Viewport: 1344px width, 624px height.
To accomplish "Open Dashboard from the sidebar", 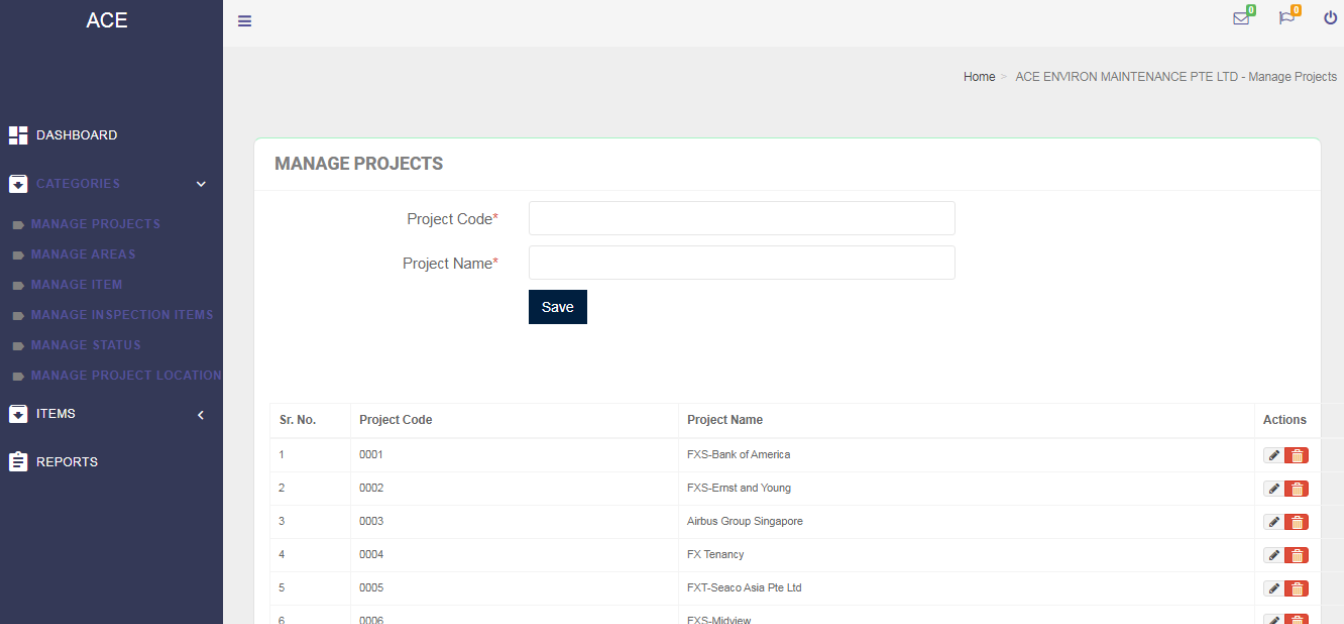I will click(76, 135).
